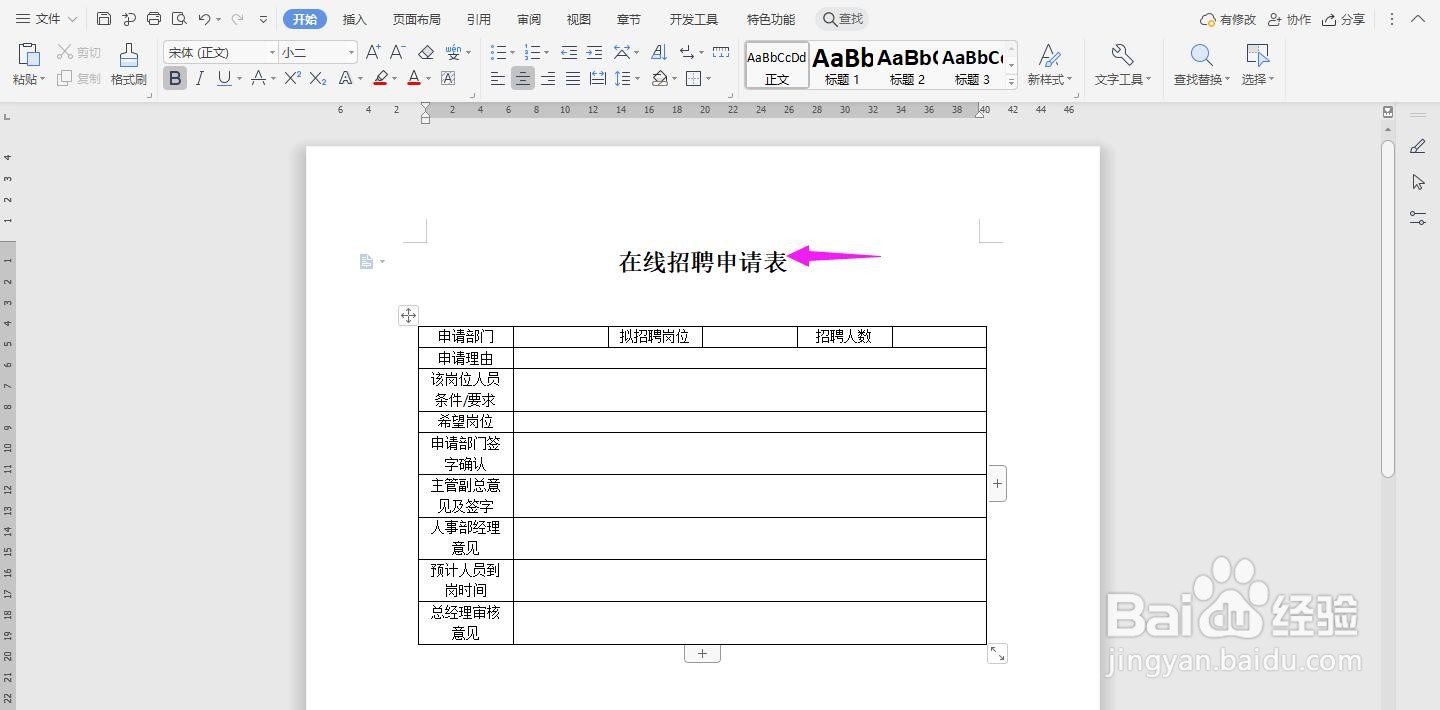Screen dimensions: 1440x710
Task: Expand the numbered list dropdown arrow
Action: tap(547, 52)
